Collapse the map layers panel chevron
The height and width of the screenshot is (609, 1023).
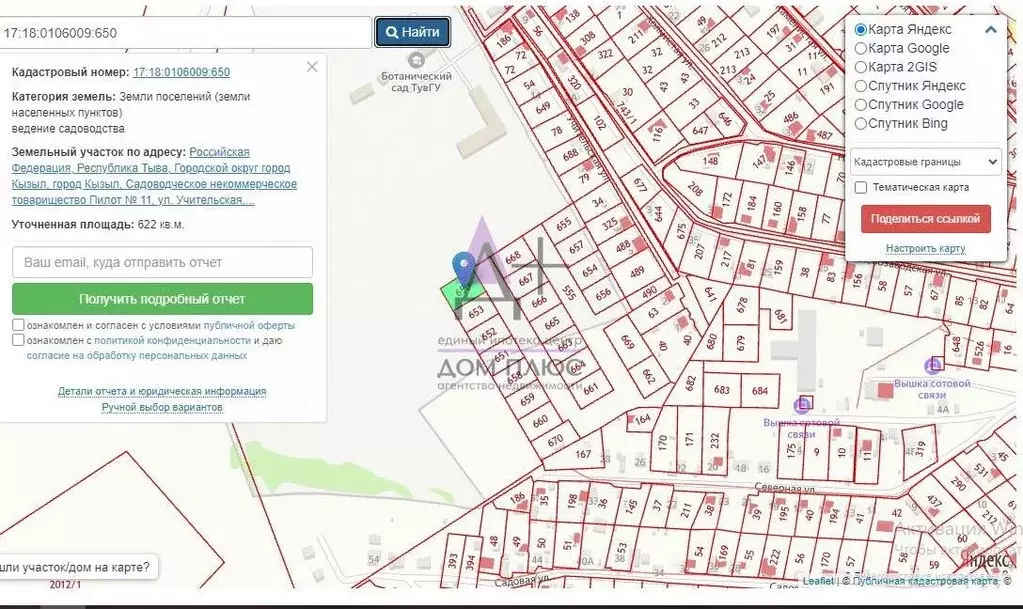pyautogui.click(x=991, y=30)
